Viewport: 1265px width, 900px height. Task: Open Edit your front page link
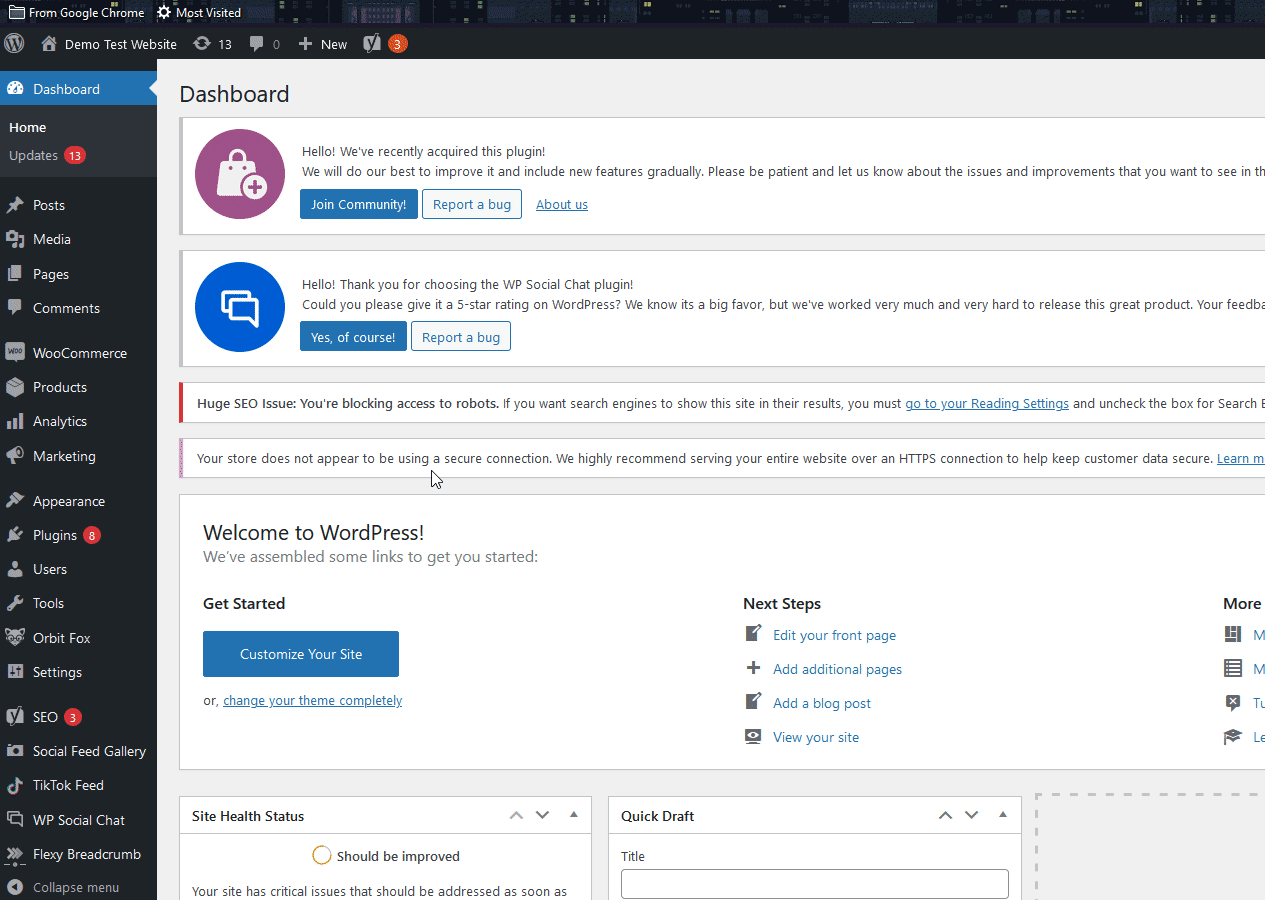834,635
